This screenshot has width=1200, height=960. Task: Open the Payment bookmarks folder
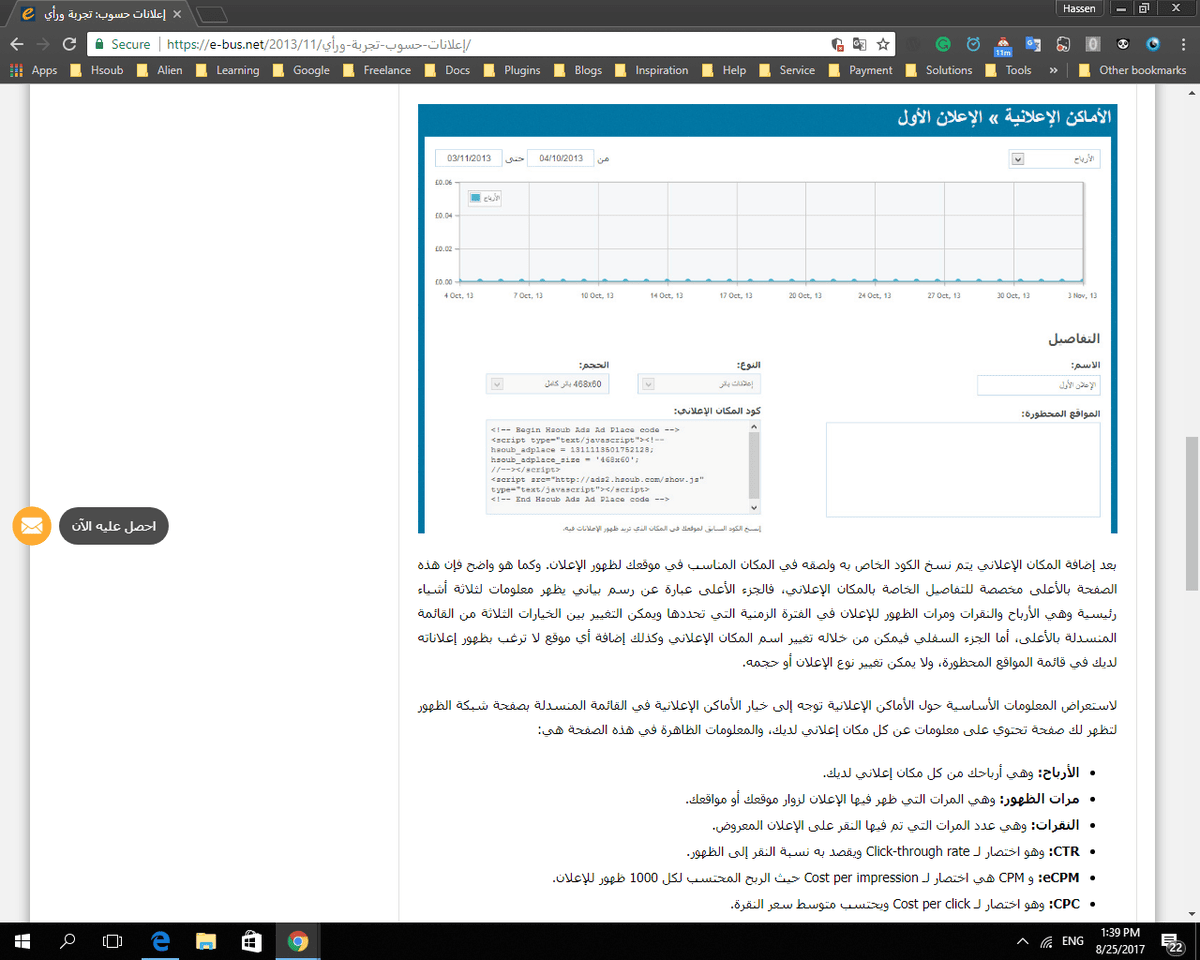tap(860, 70)
